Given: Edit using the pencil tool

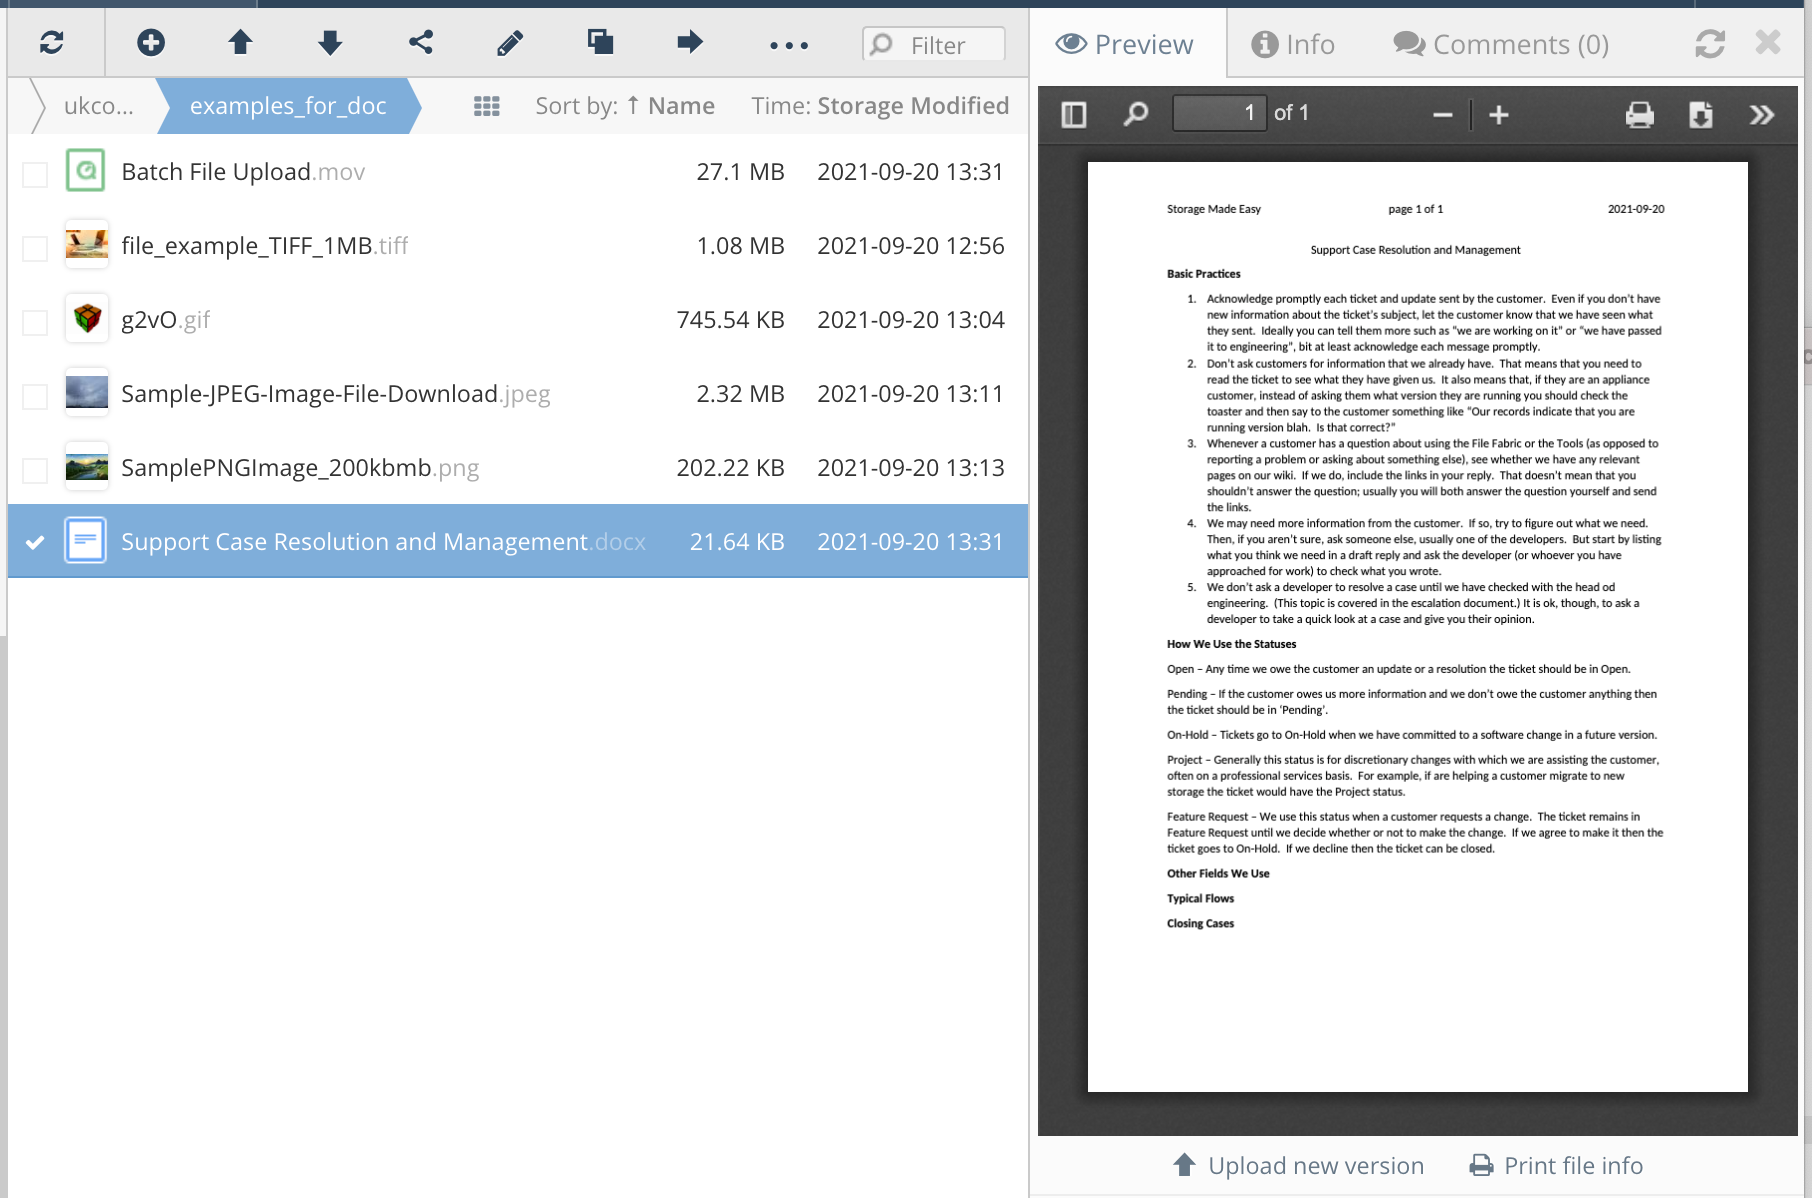Looking at the screenshot, I should [510, 42].
